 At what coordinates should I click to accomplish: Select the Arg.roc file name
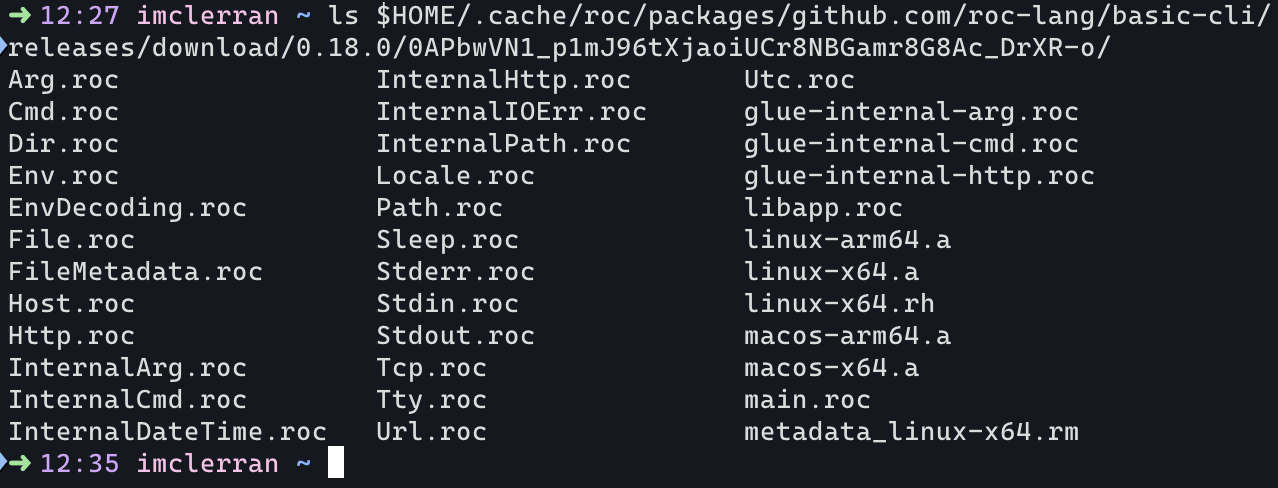tap(63, 81)
